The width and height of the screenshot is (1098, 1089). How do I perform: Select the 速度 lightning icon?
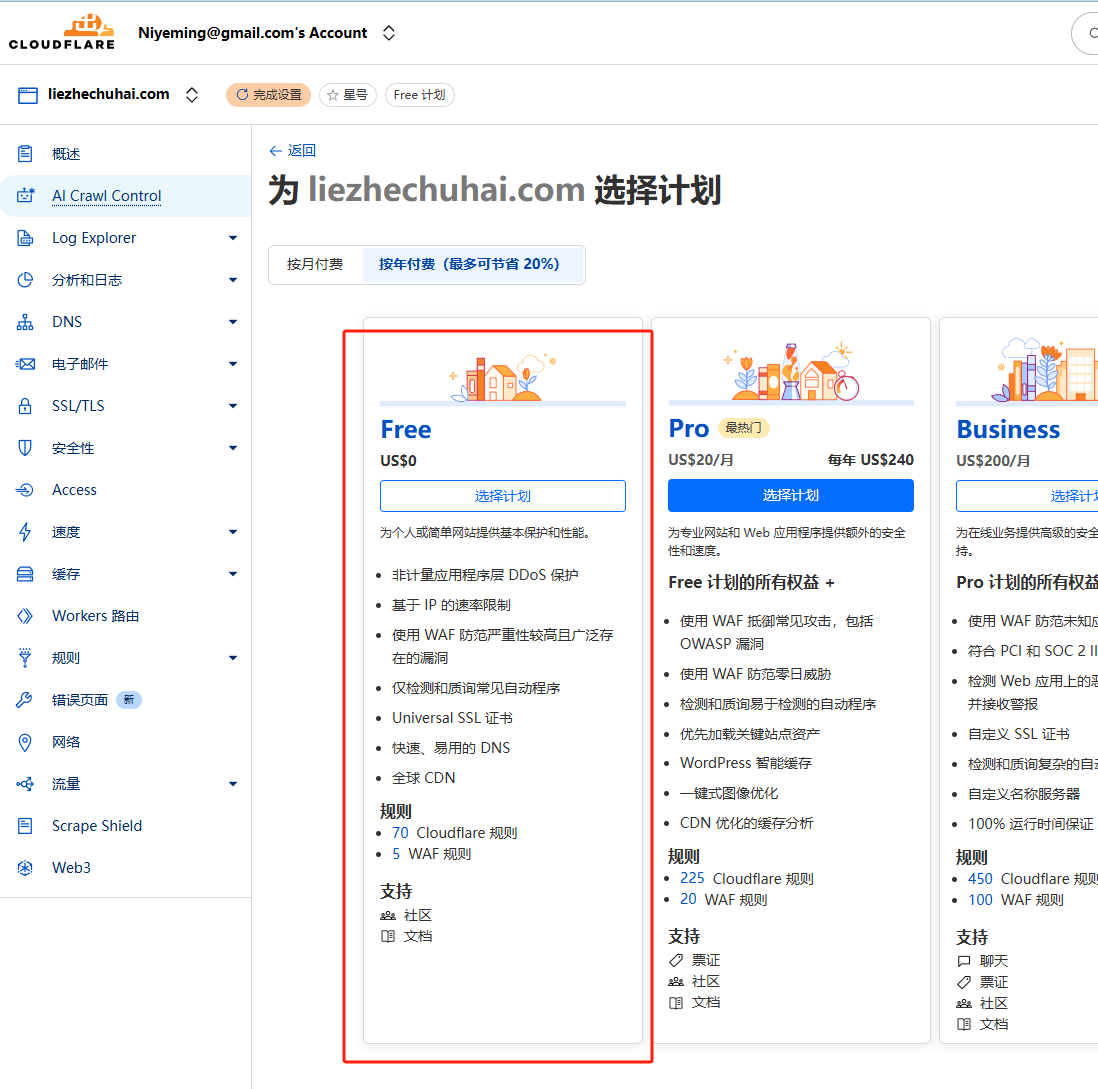click(26, 531)
